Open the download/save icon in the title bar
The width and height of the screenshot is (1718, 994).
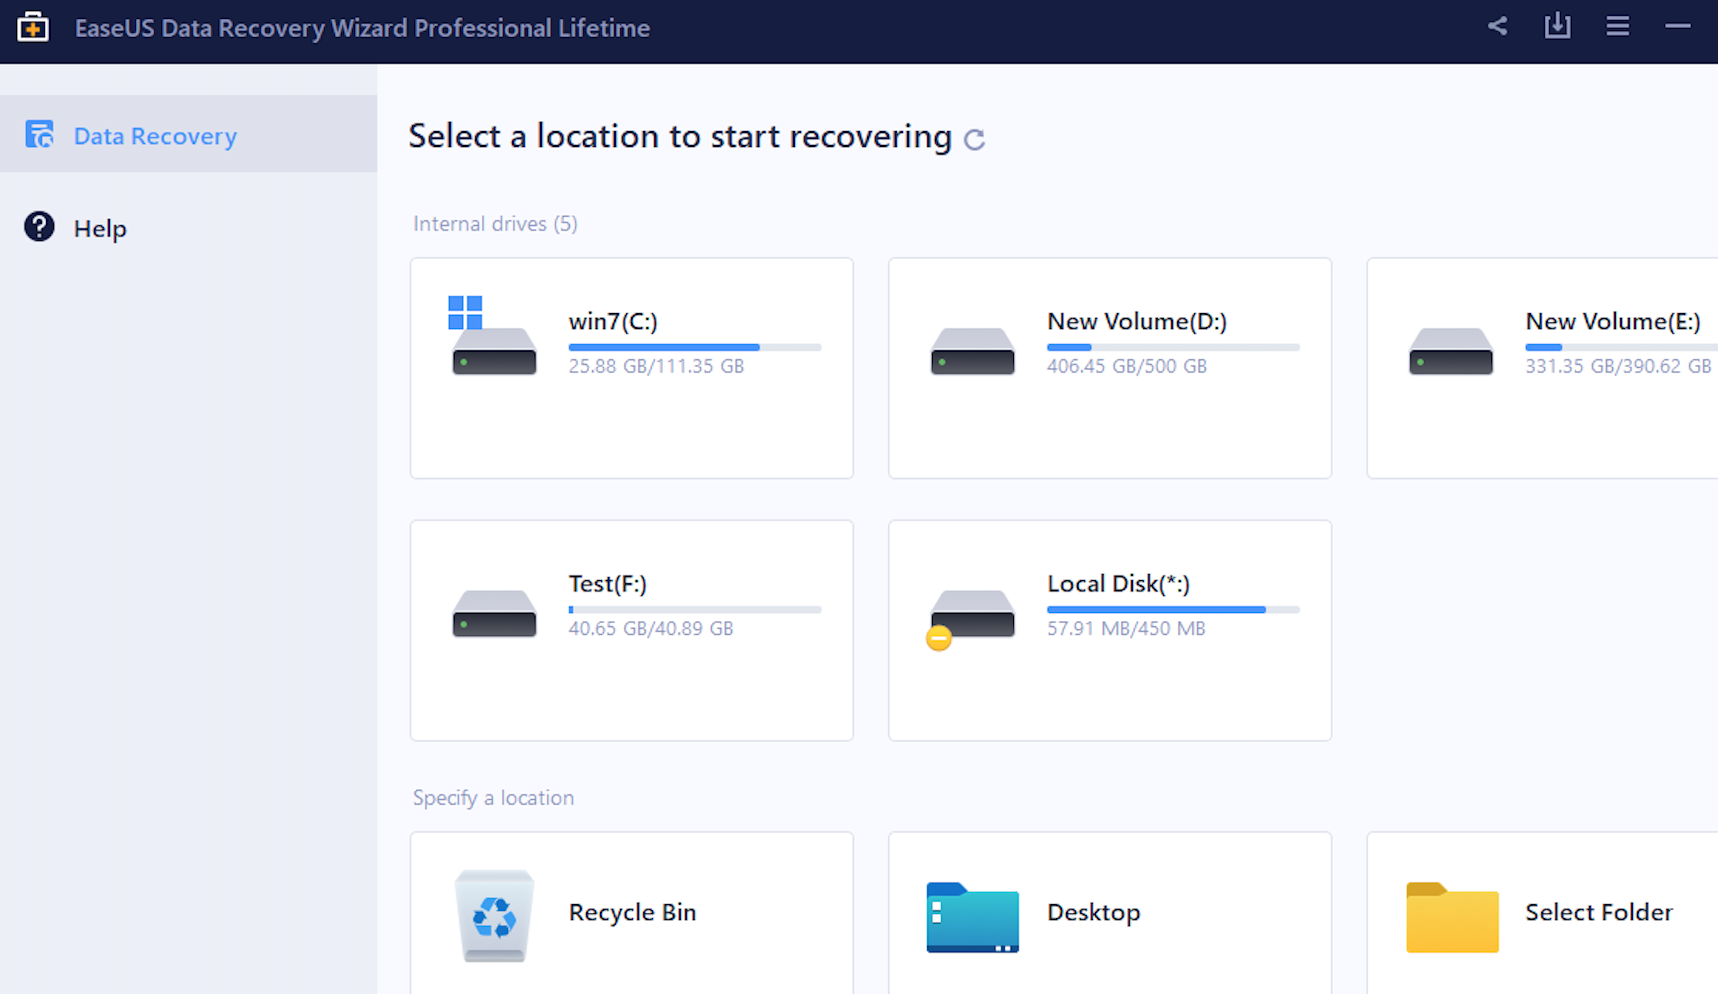pyautogui.click(x=1557, y=27)
